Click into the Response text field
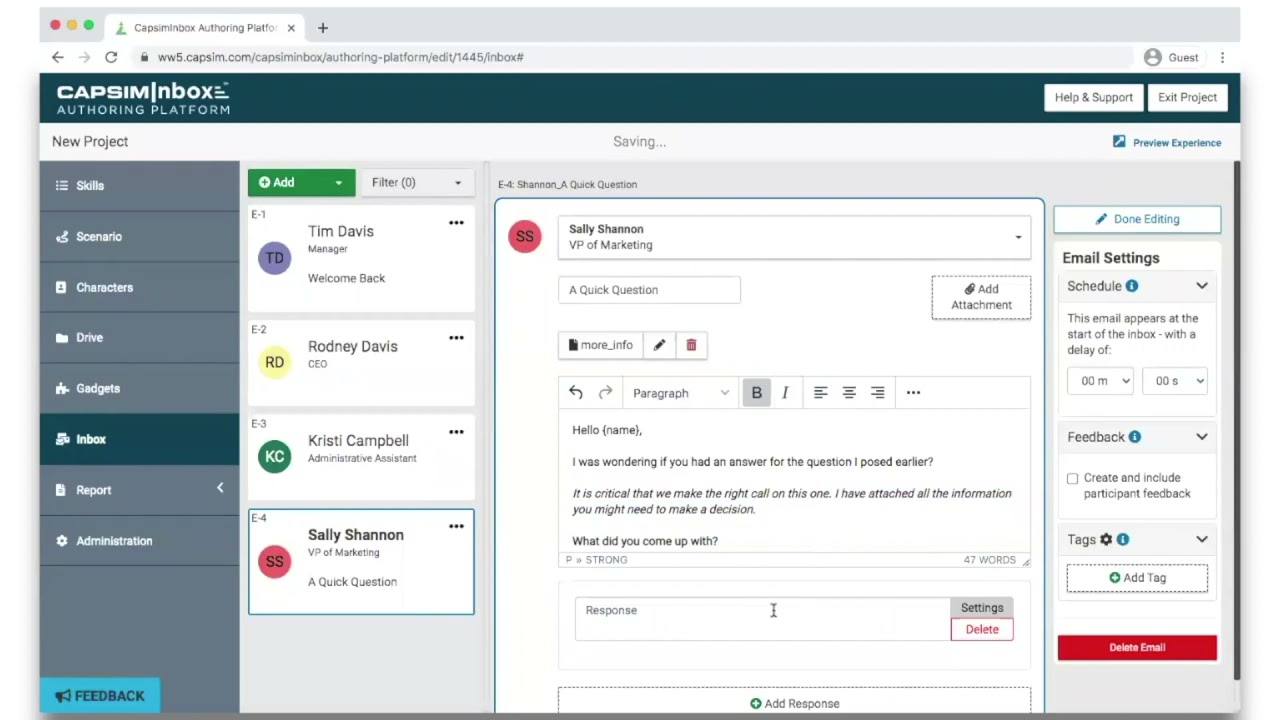The width and height of the screenshot is (1280, 720). (762, 619)
